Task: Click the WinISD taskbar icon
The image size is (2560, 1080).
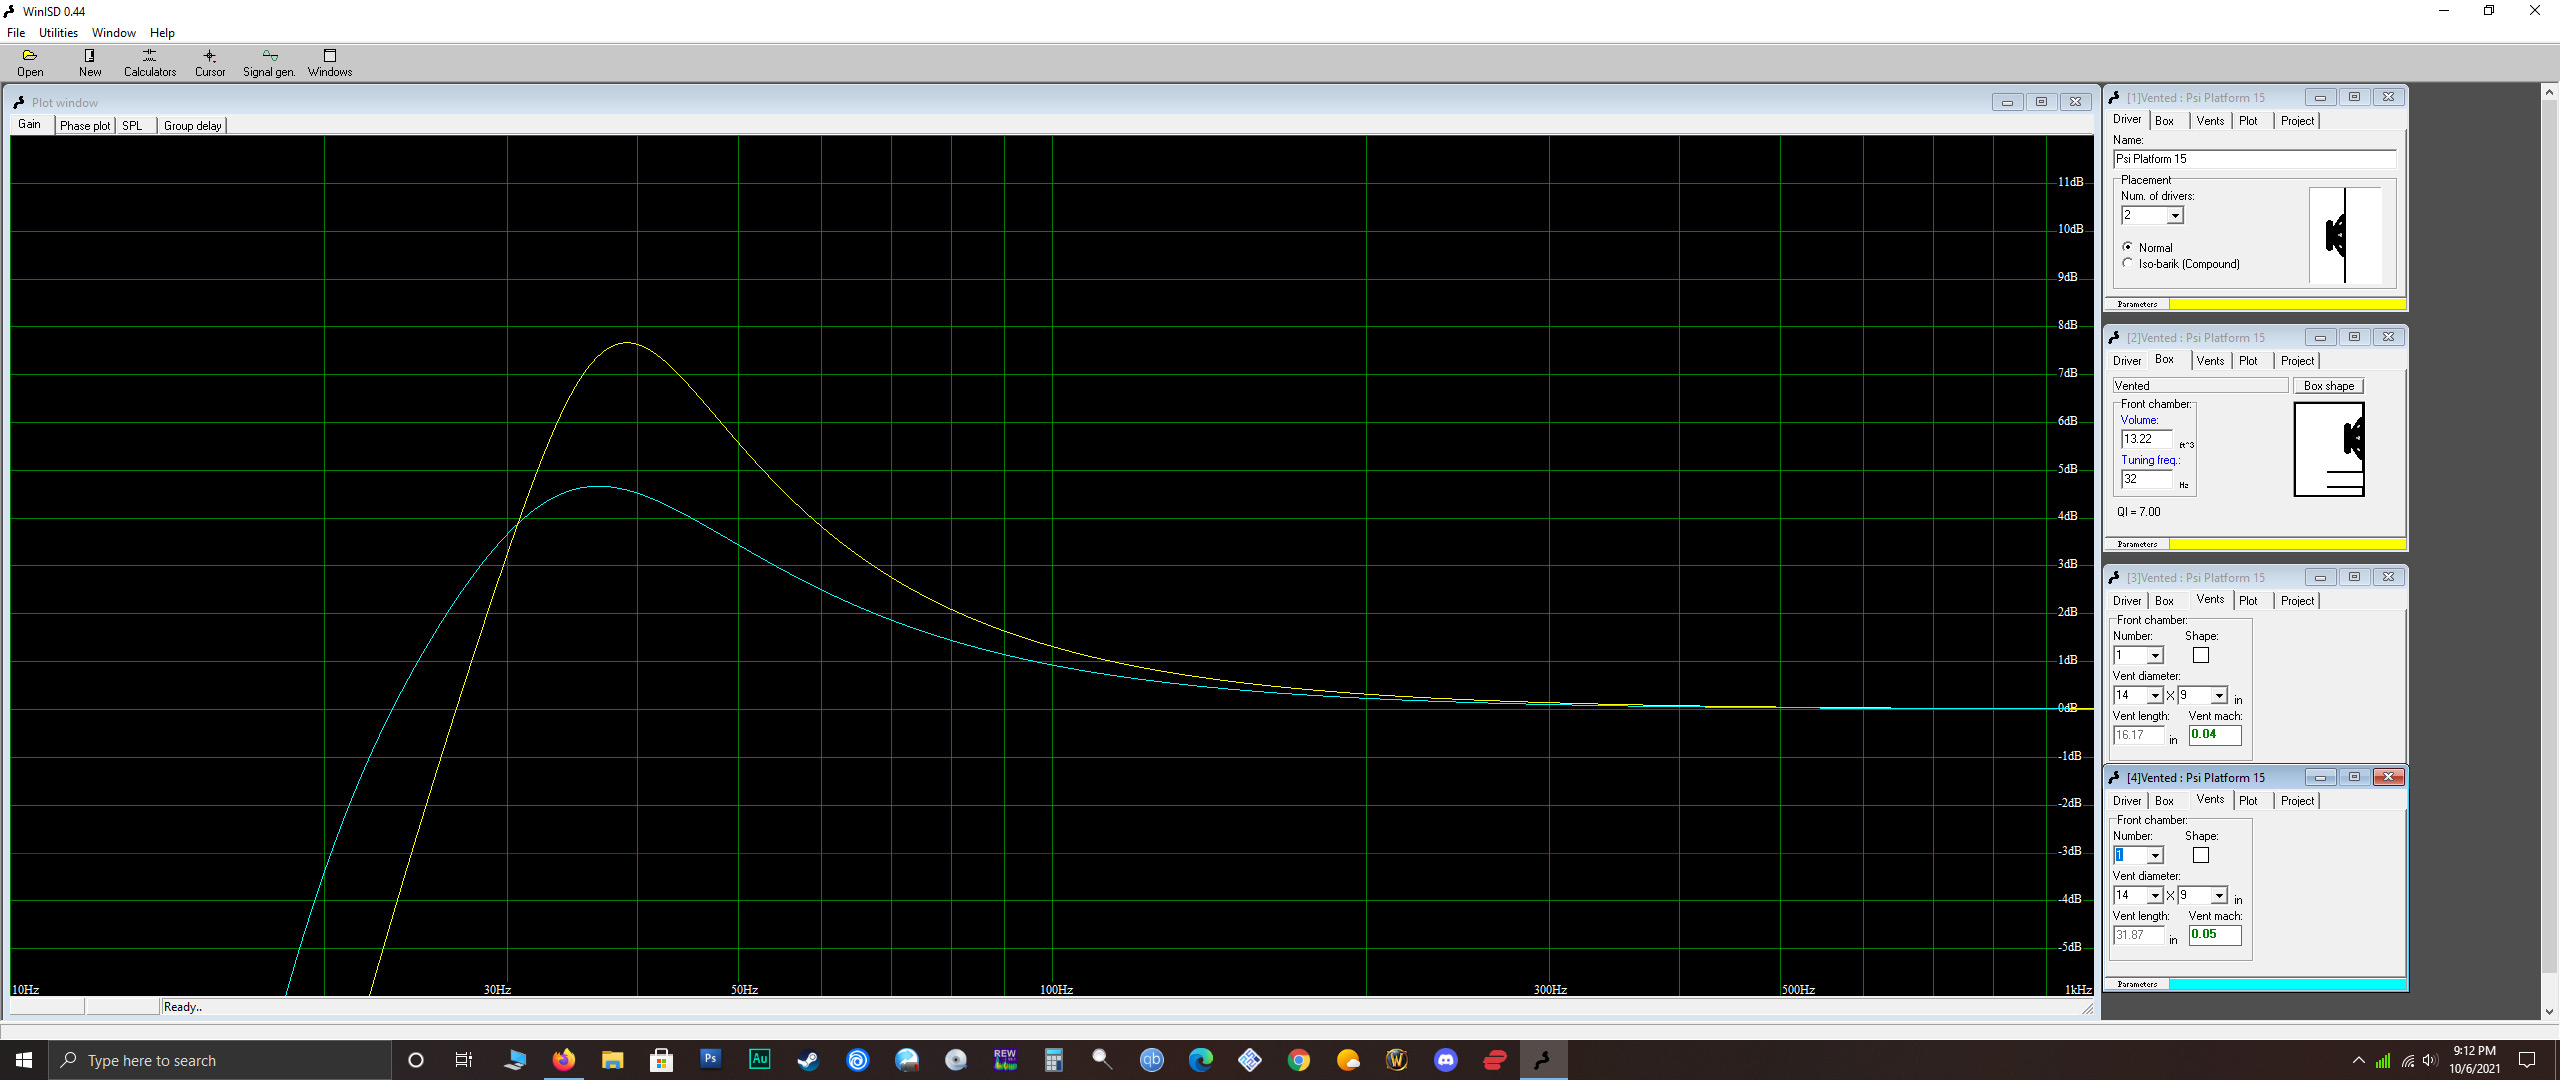Action: [x=1543, y=1060]
